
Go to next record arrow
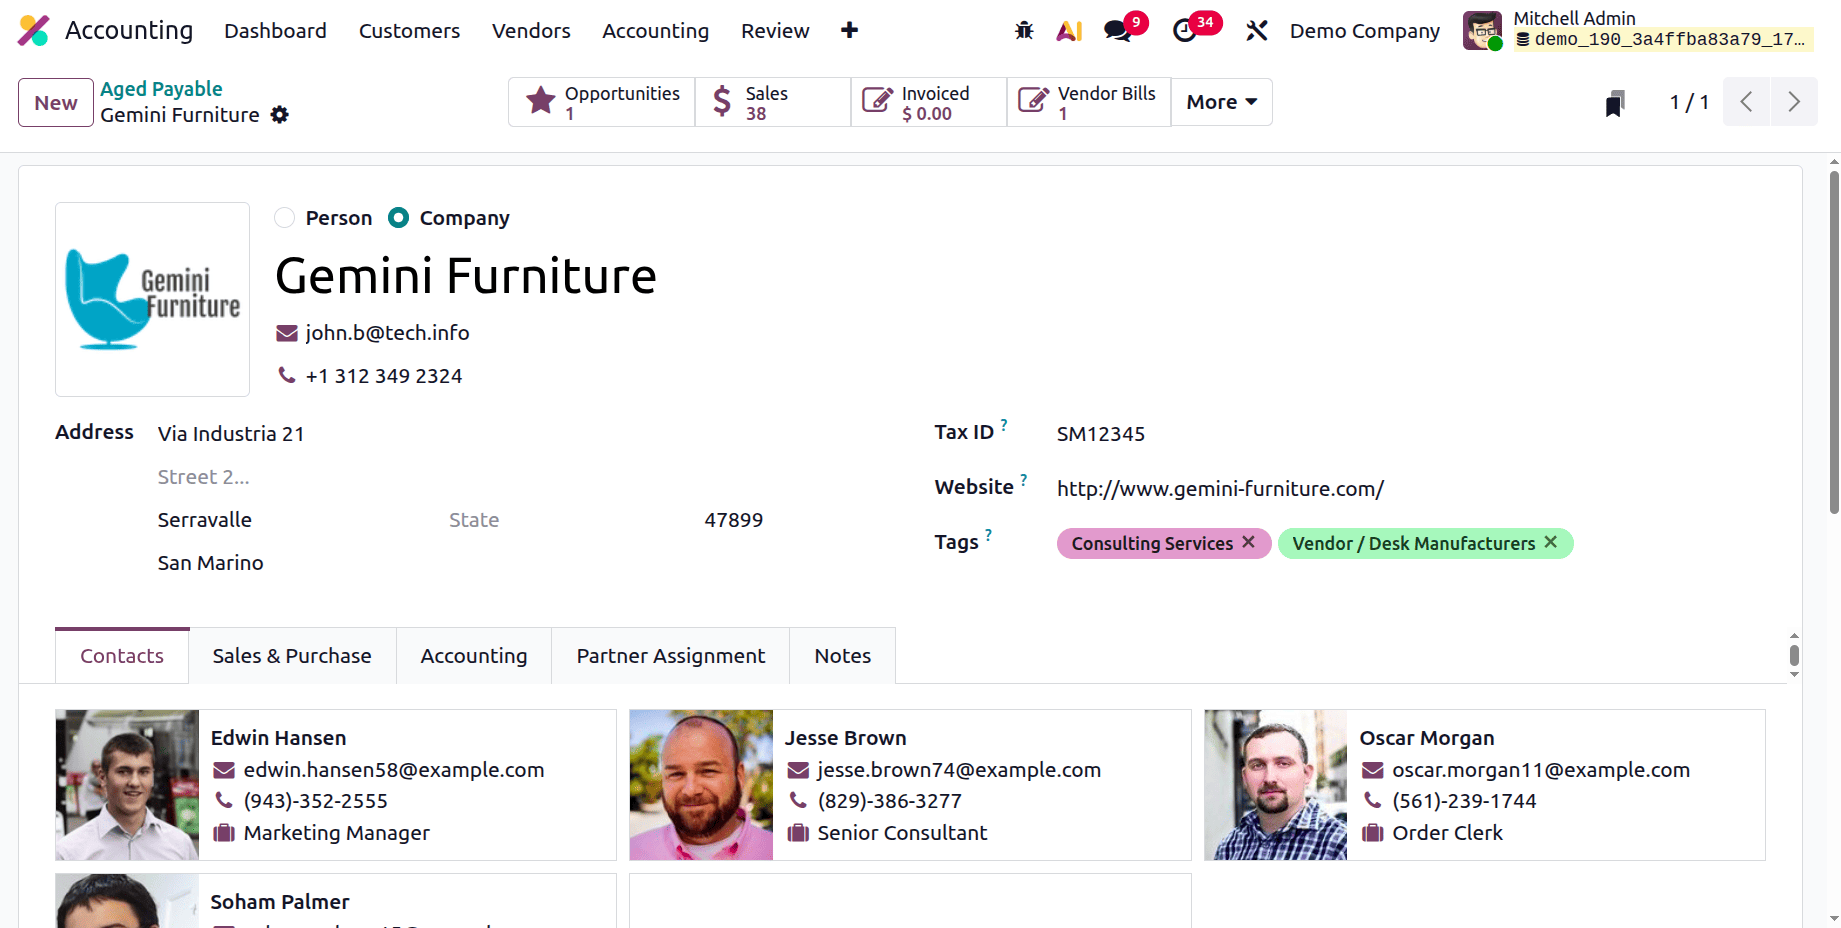(1794, 102)
